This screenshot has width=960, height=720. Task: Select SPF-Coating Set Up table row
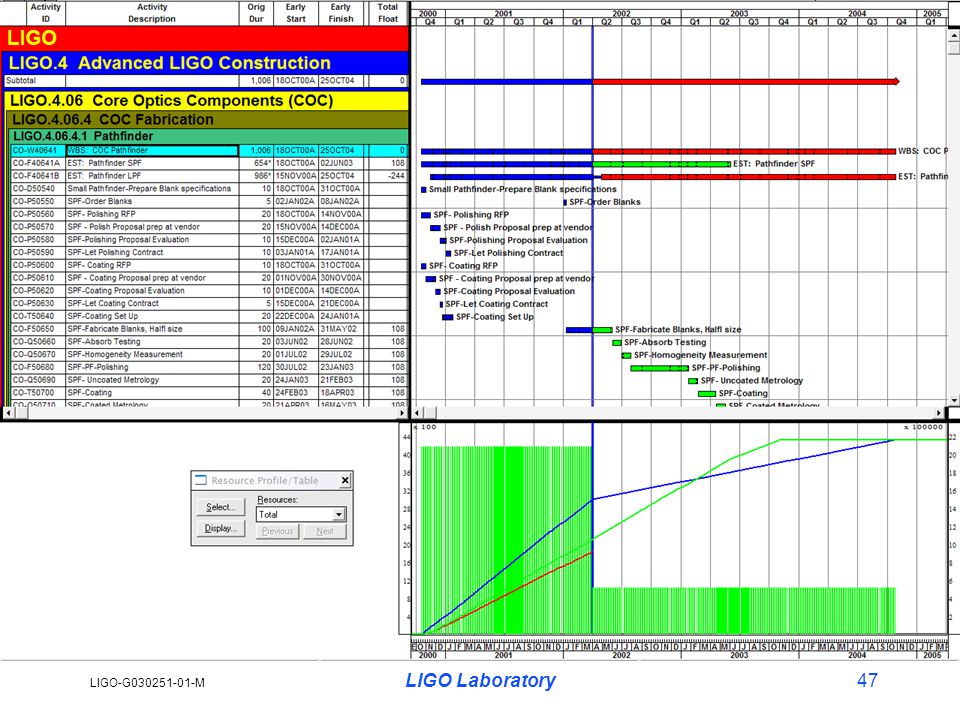click(209, 317)
